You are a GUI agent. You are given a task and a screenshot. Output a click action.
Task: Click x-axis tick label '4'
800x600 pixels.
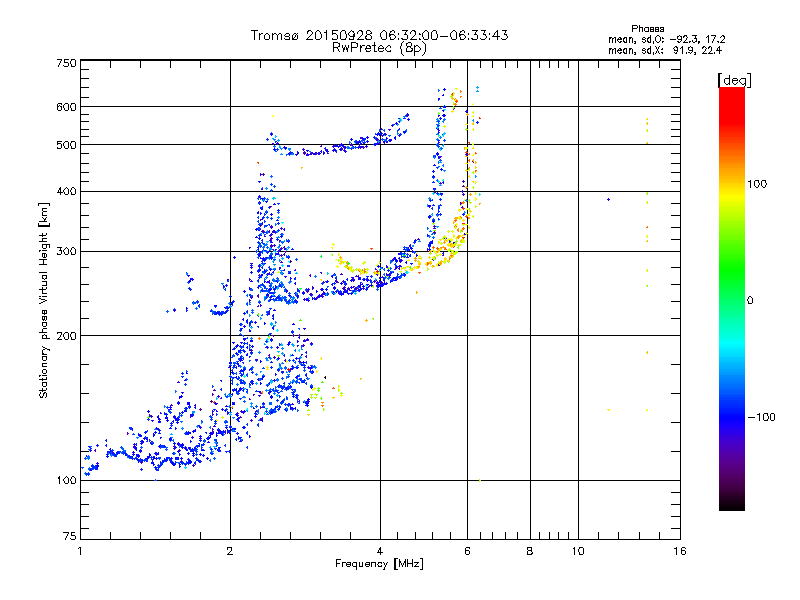380,551
